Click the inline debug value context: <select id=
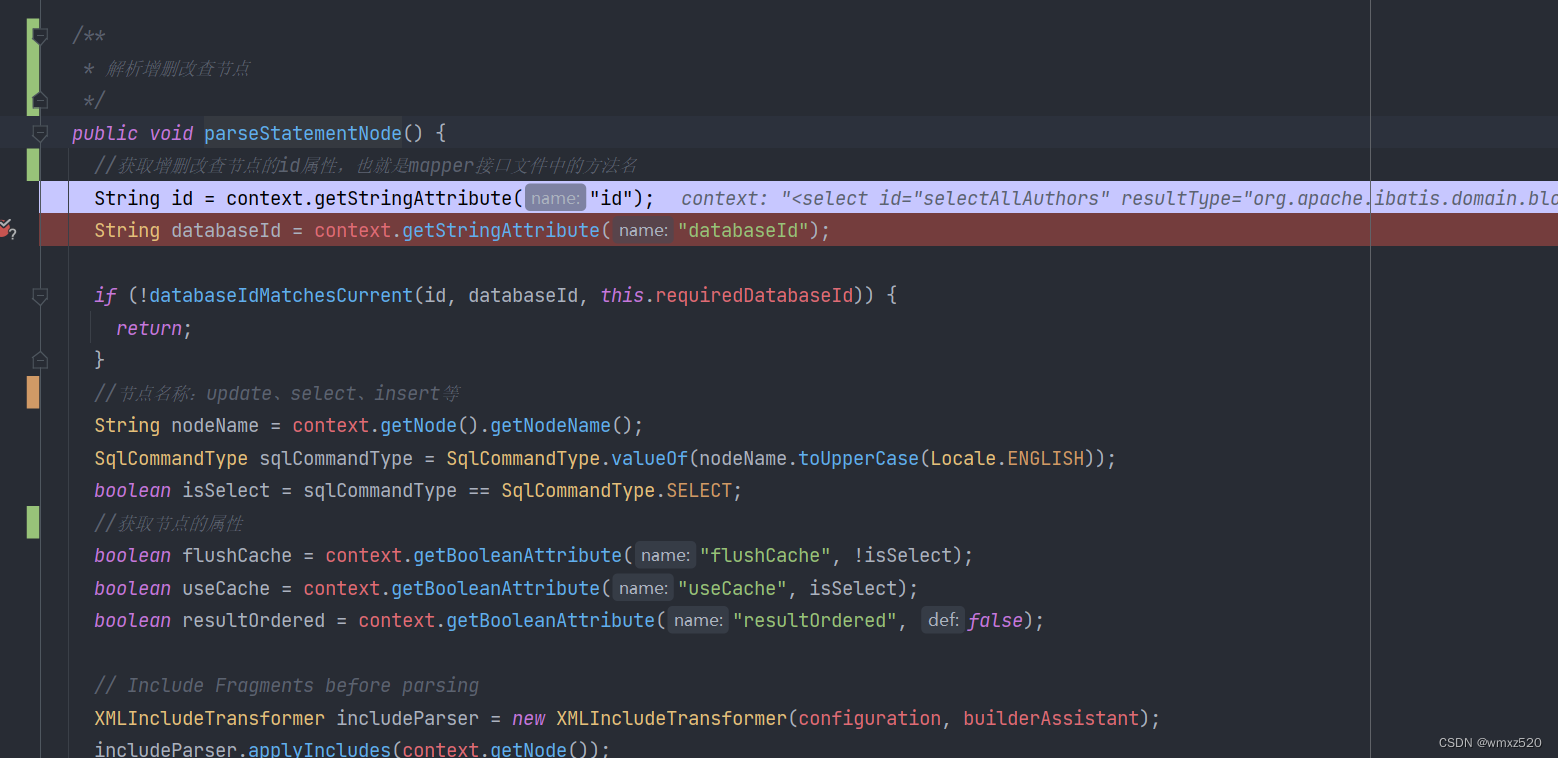Screen dimensions: 1558x758 pos(1118,198)
